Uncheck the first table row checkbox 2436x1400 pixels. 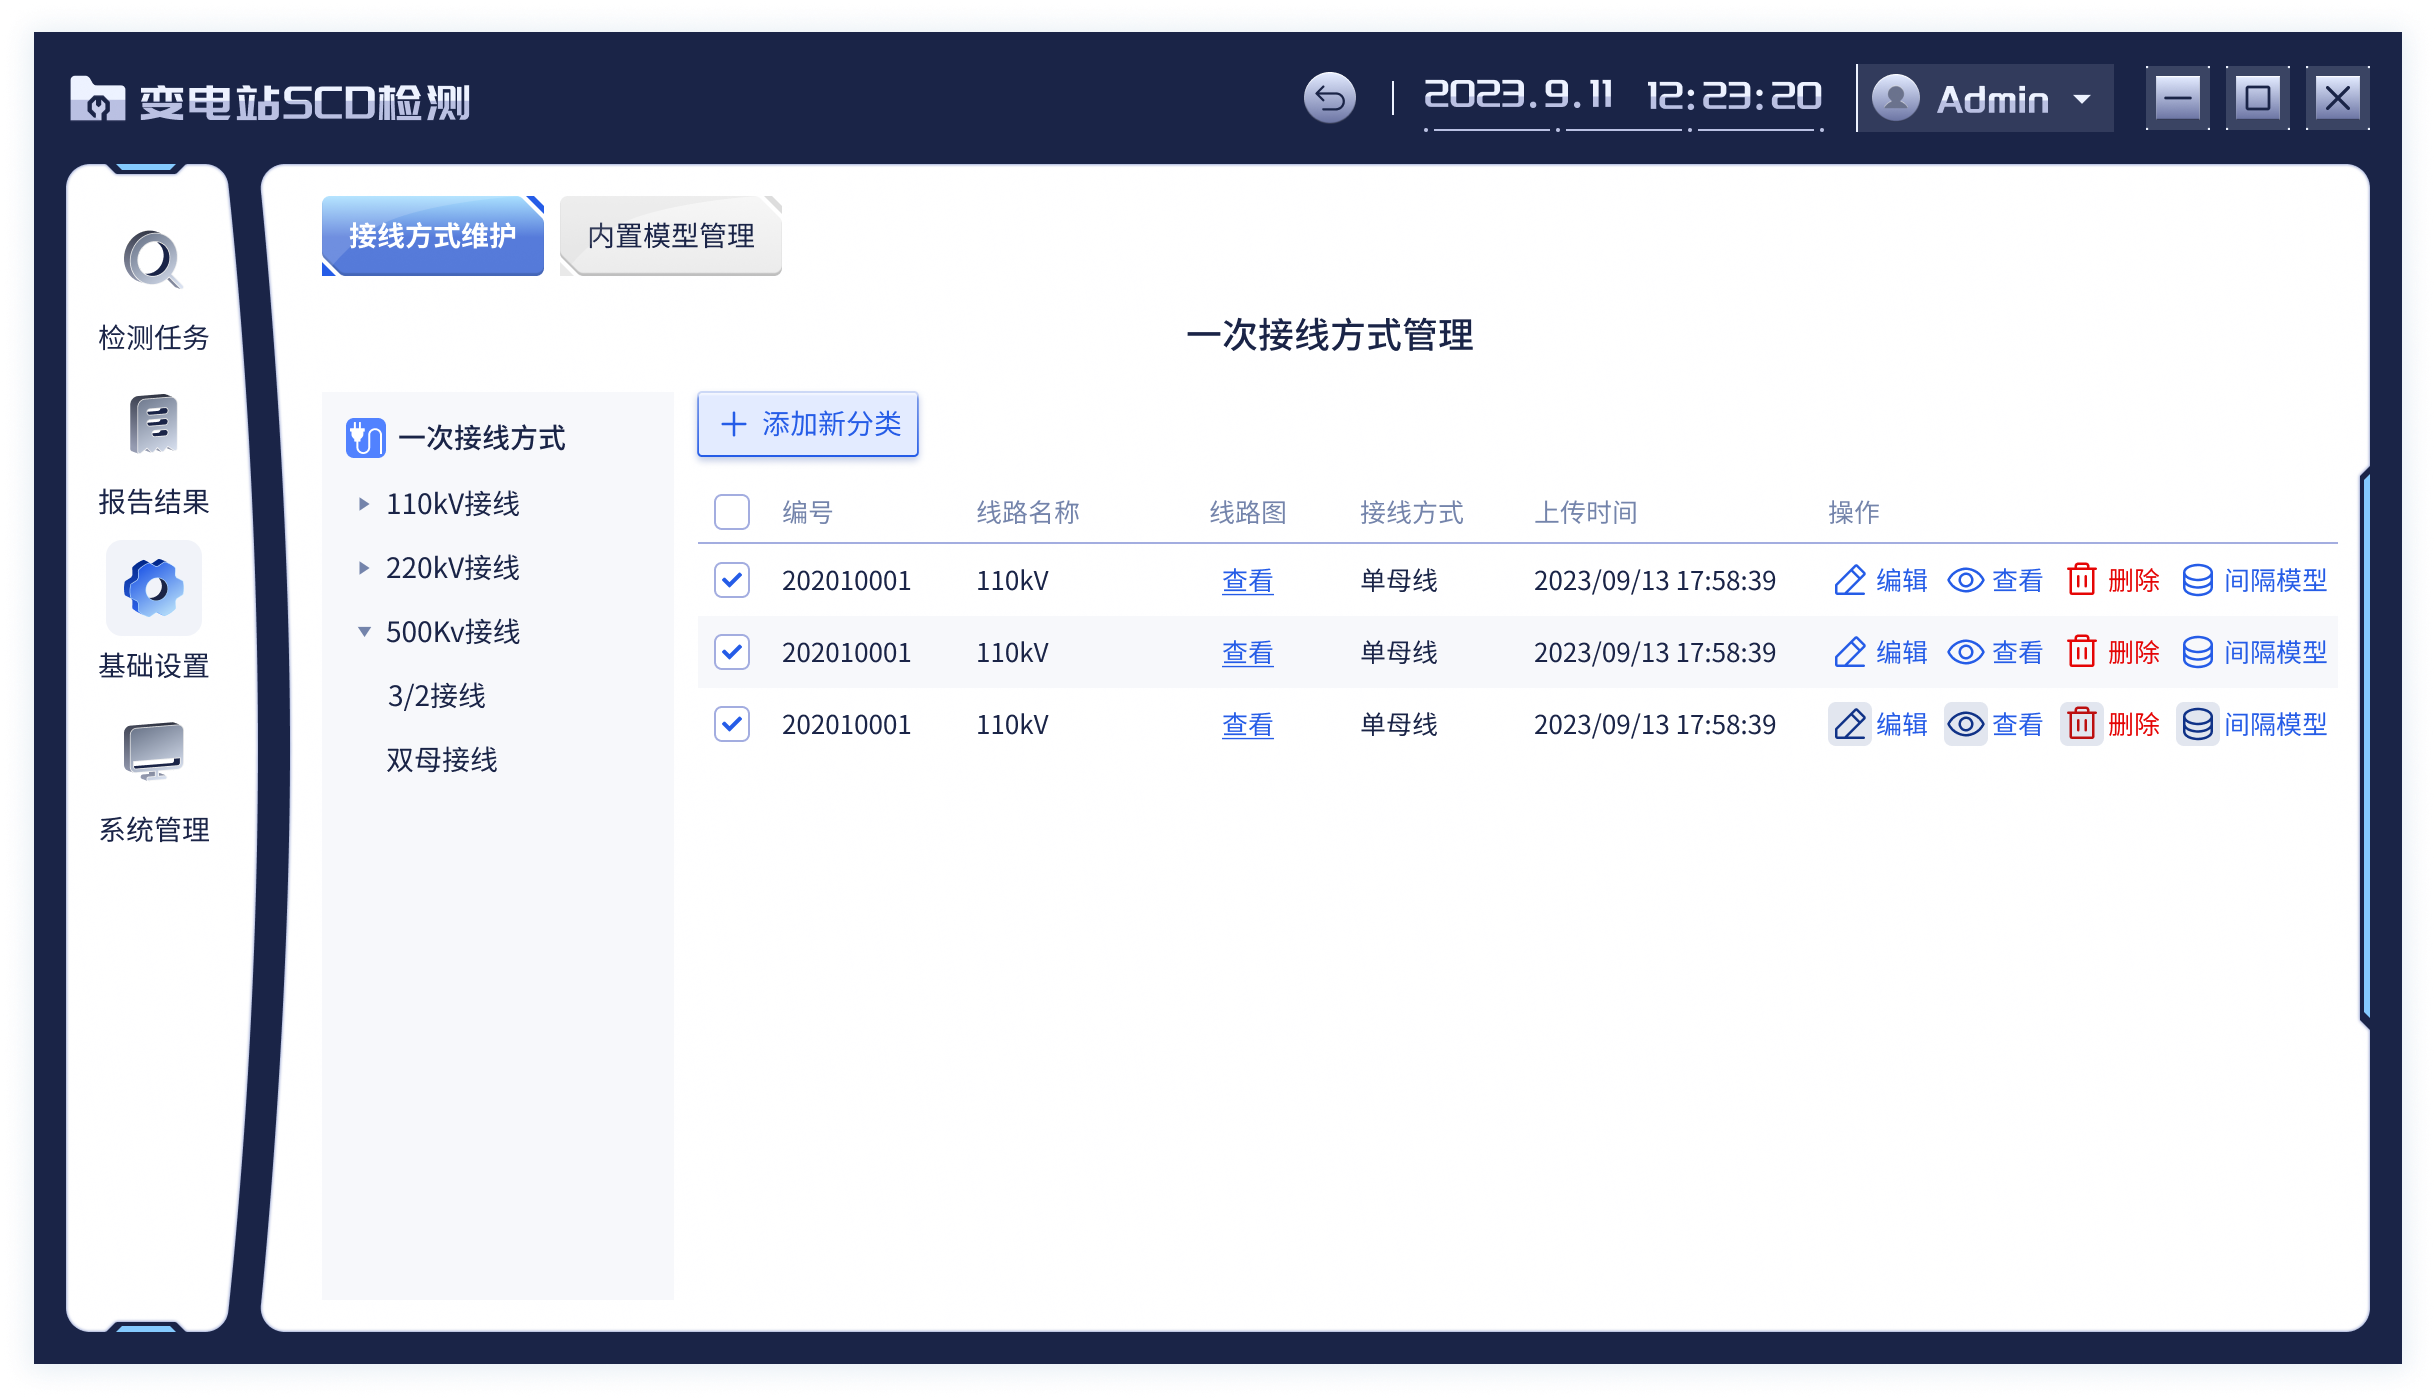click(732, 580)
